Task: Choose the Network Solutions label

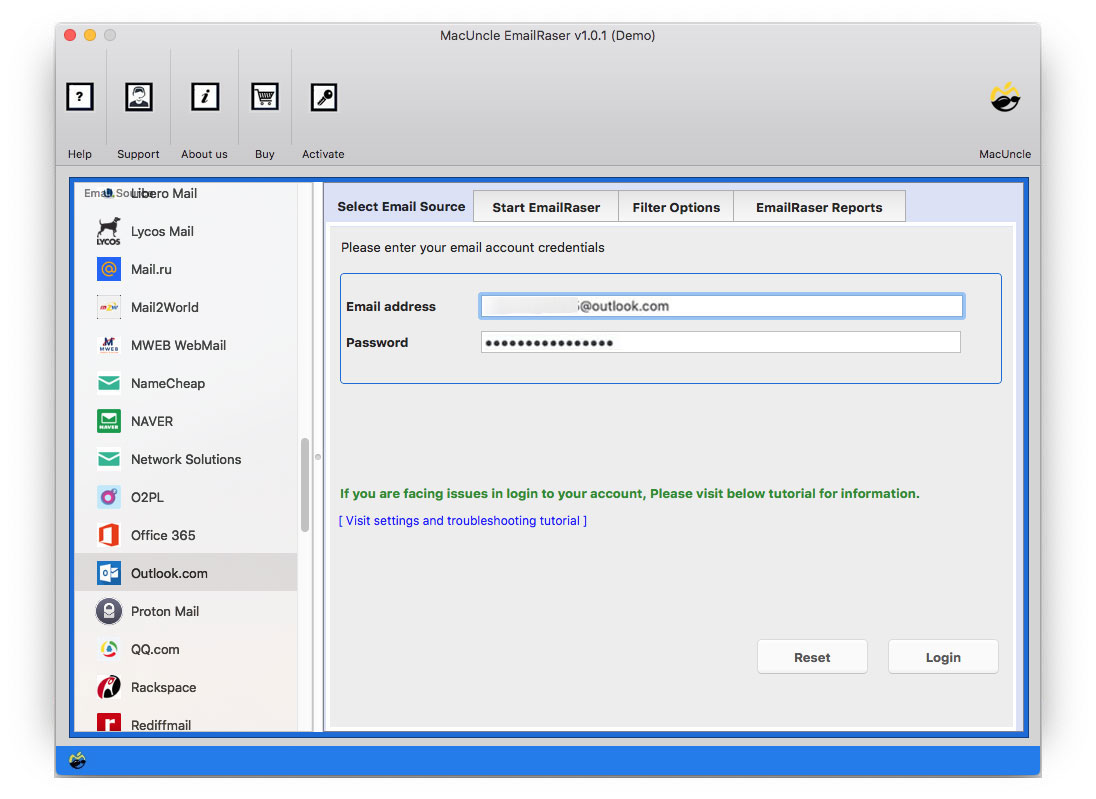Action: tap(186, 459)
